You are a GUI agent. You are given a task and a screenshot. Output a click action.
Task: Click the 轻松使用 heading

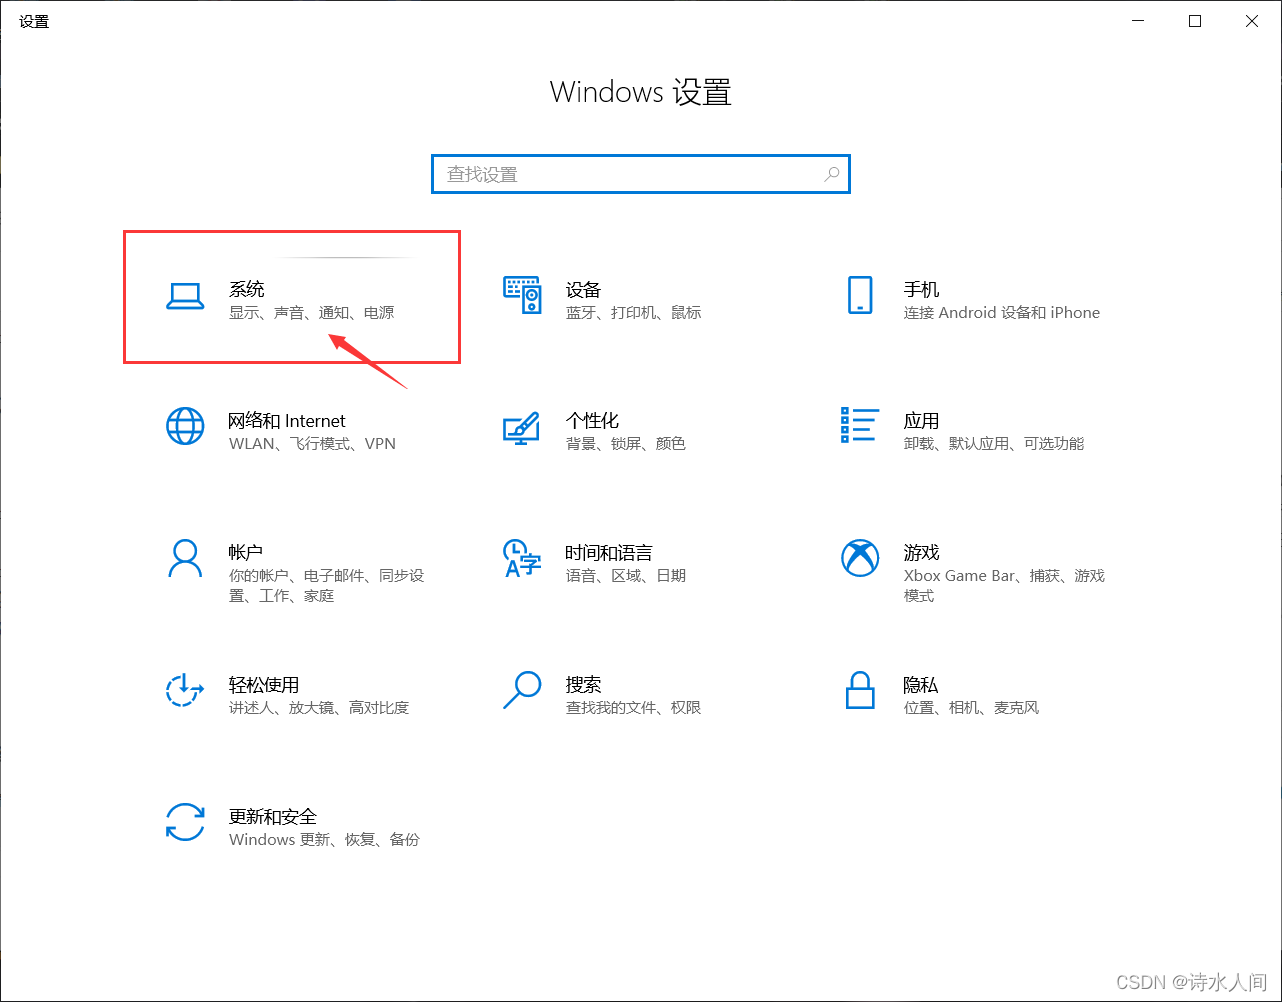[x=264, y=685]
